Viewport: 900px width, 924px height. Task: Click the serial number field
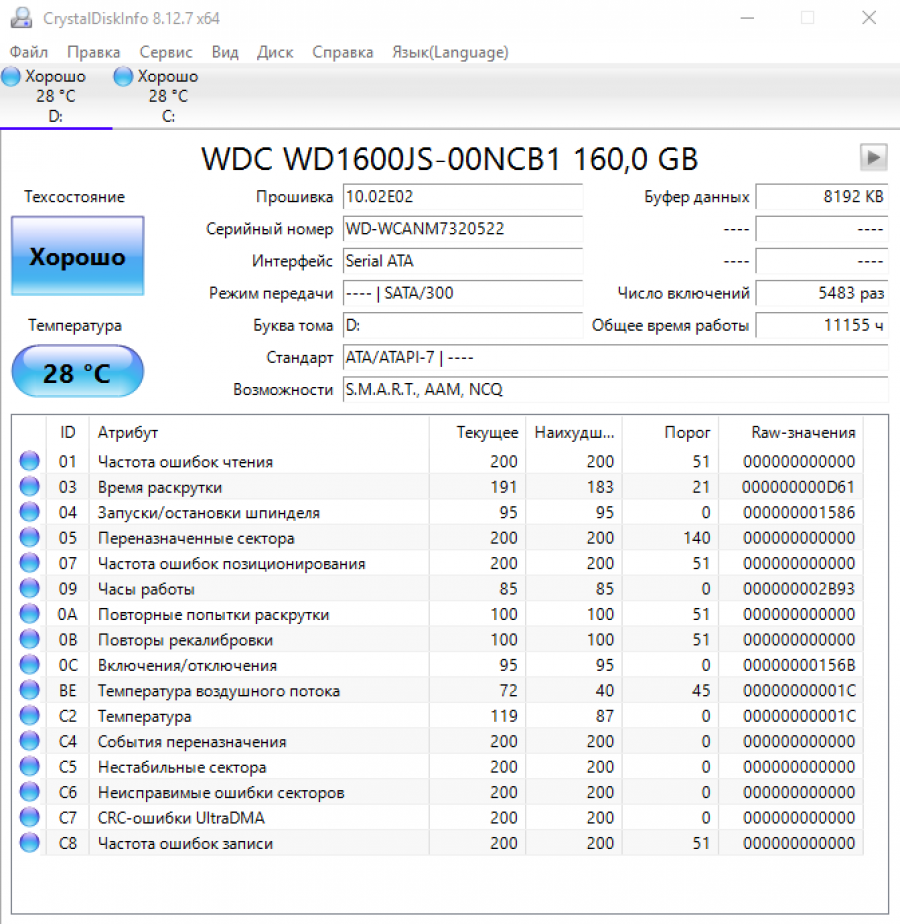tap(462, 229)
